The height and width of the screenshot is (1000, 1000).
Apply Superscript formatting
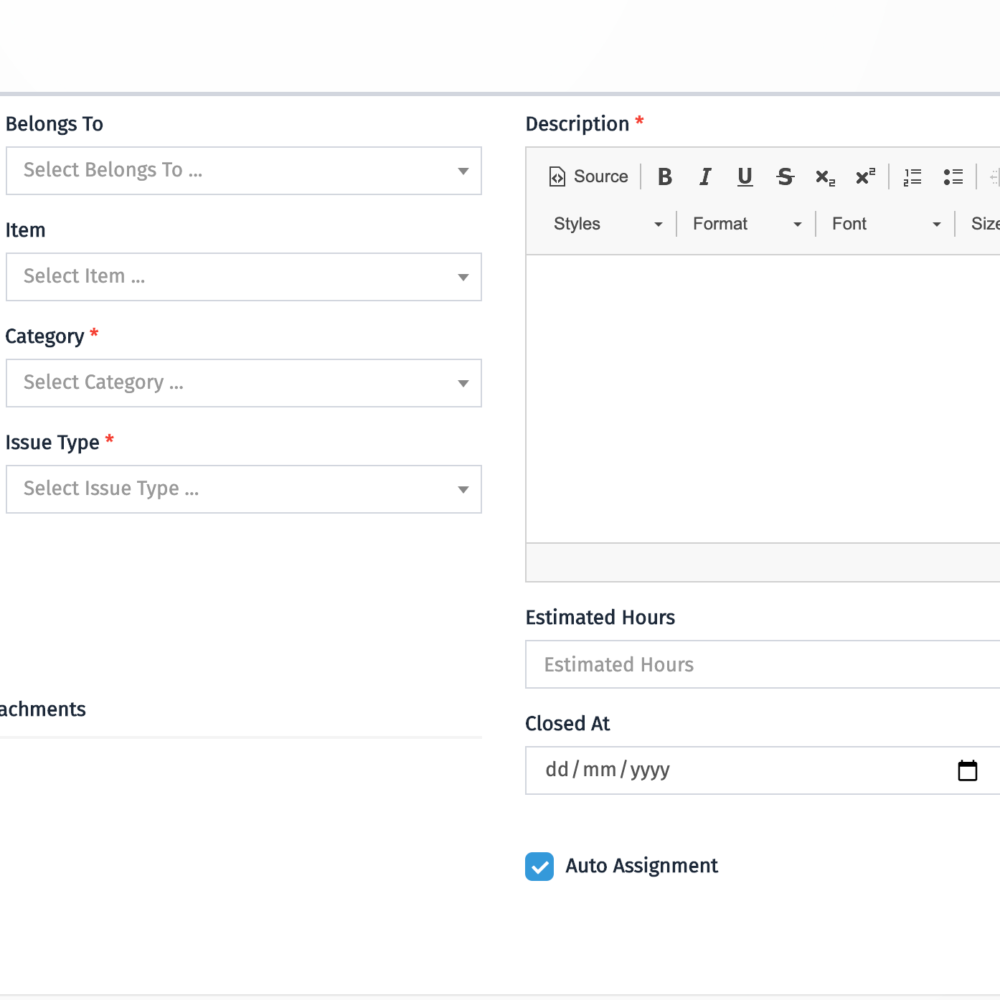coord(865,177)
